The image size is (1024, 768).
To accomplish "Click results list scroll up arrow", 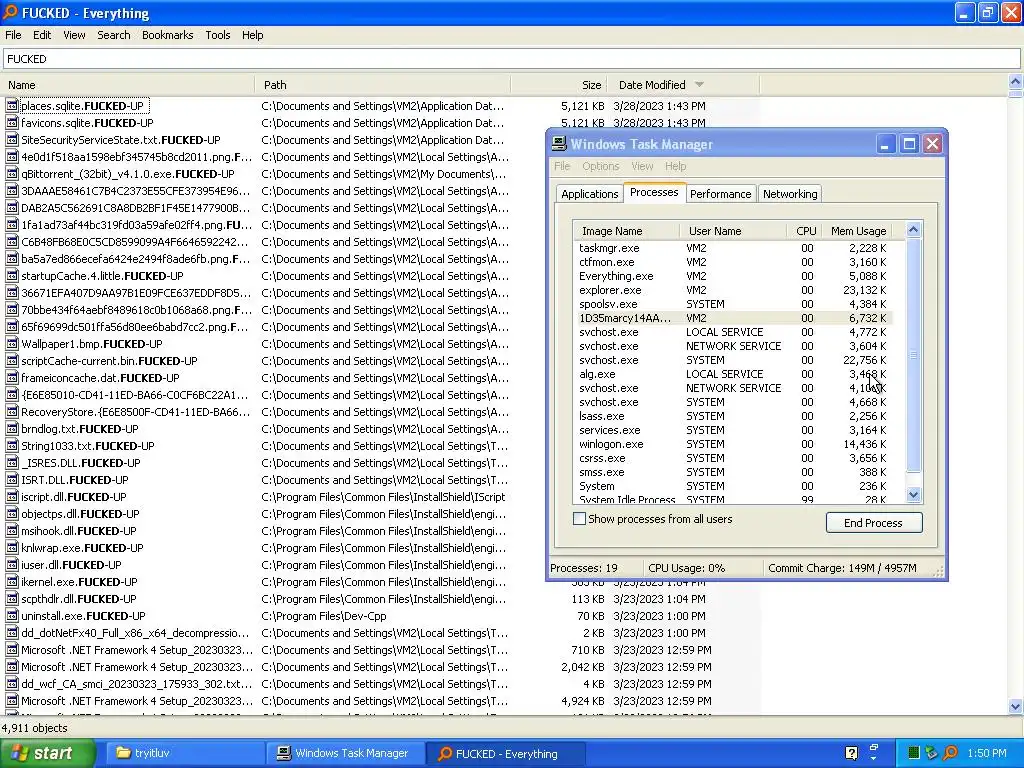I will [1015, 82].
